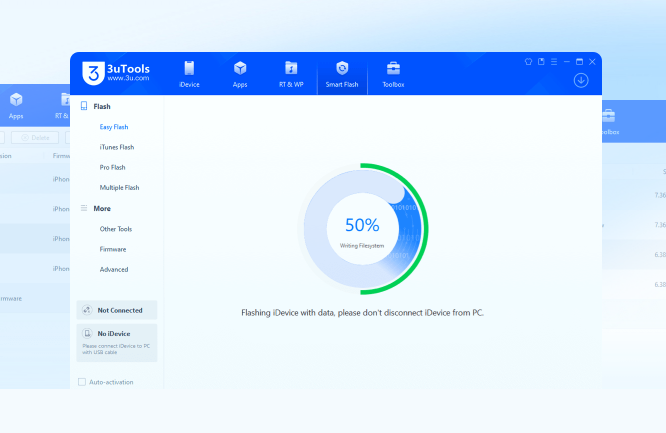The width and height of the screenshot is (666, 433).
Task: Click the Not Connected status button
Action: [x=117, y=310]
